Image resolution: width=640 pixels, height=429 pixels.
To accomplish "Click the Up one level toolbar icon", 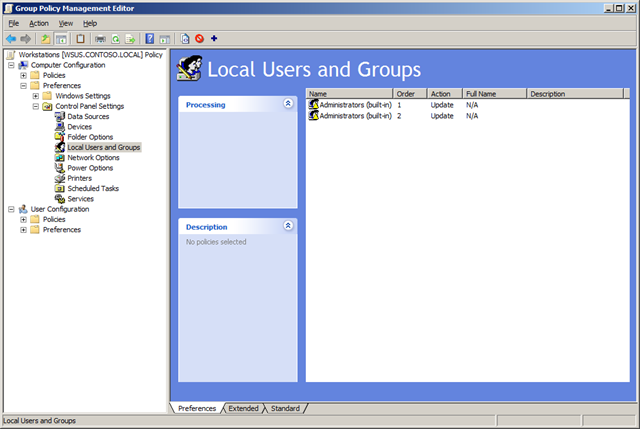I will coord(47,38).
